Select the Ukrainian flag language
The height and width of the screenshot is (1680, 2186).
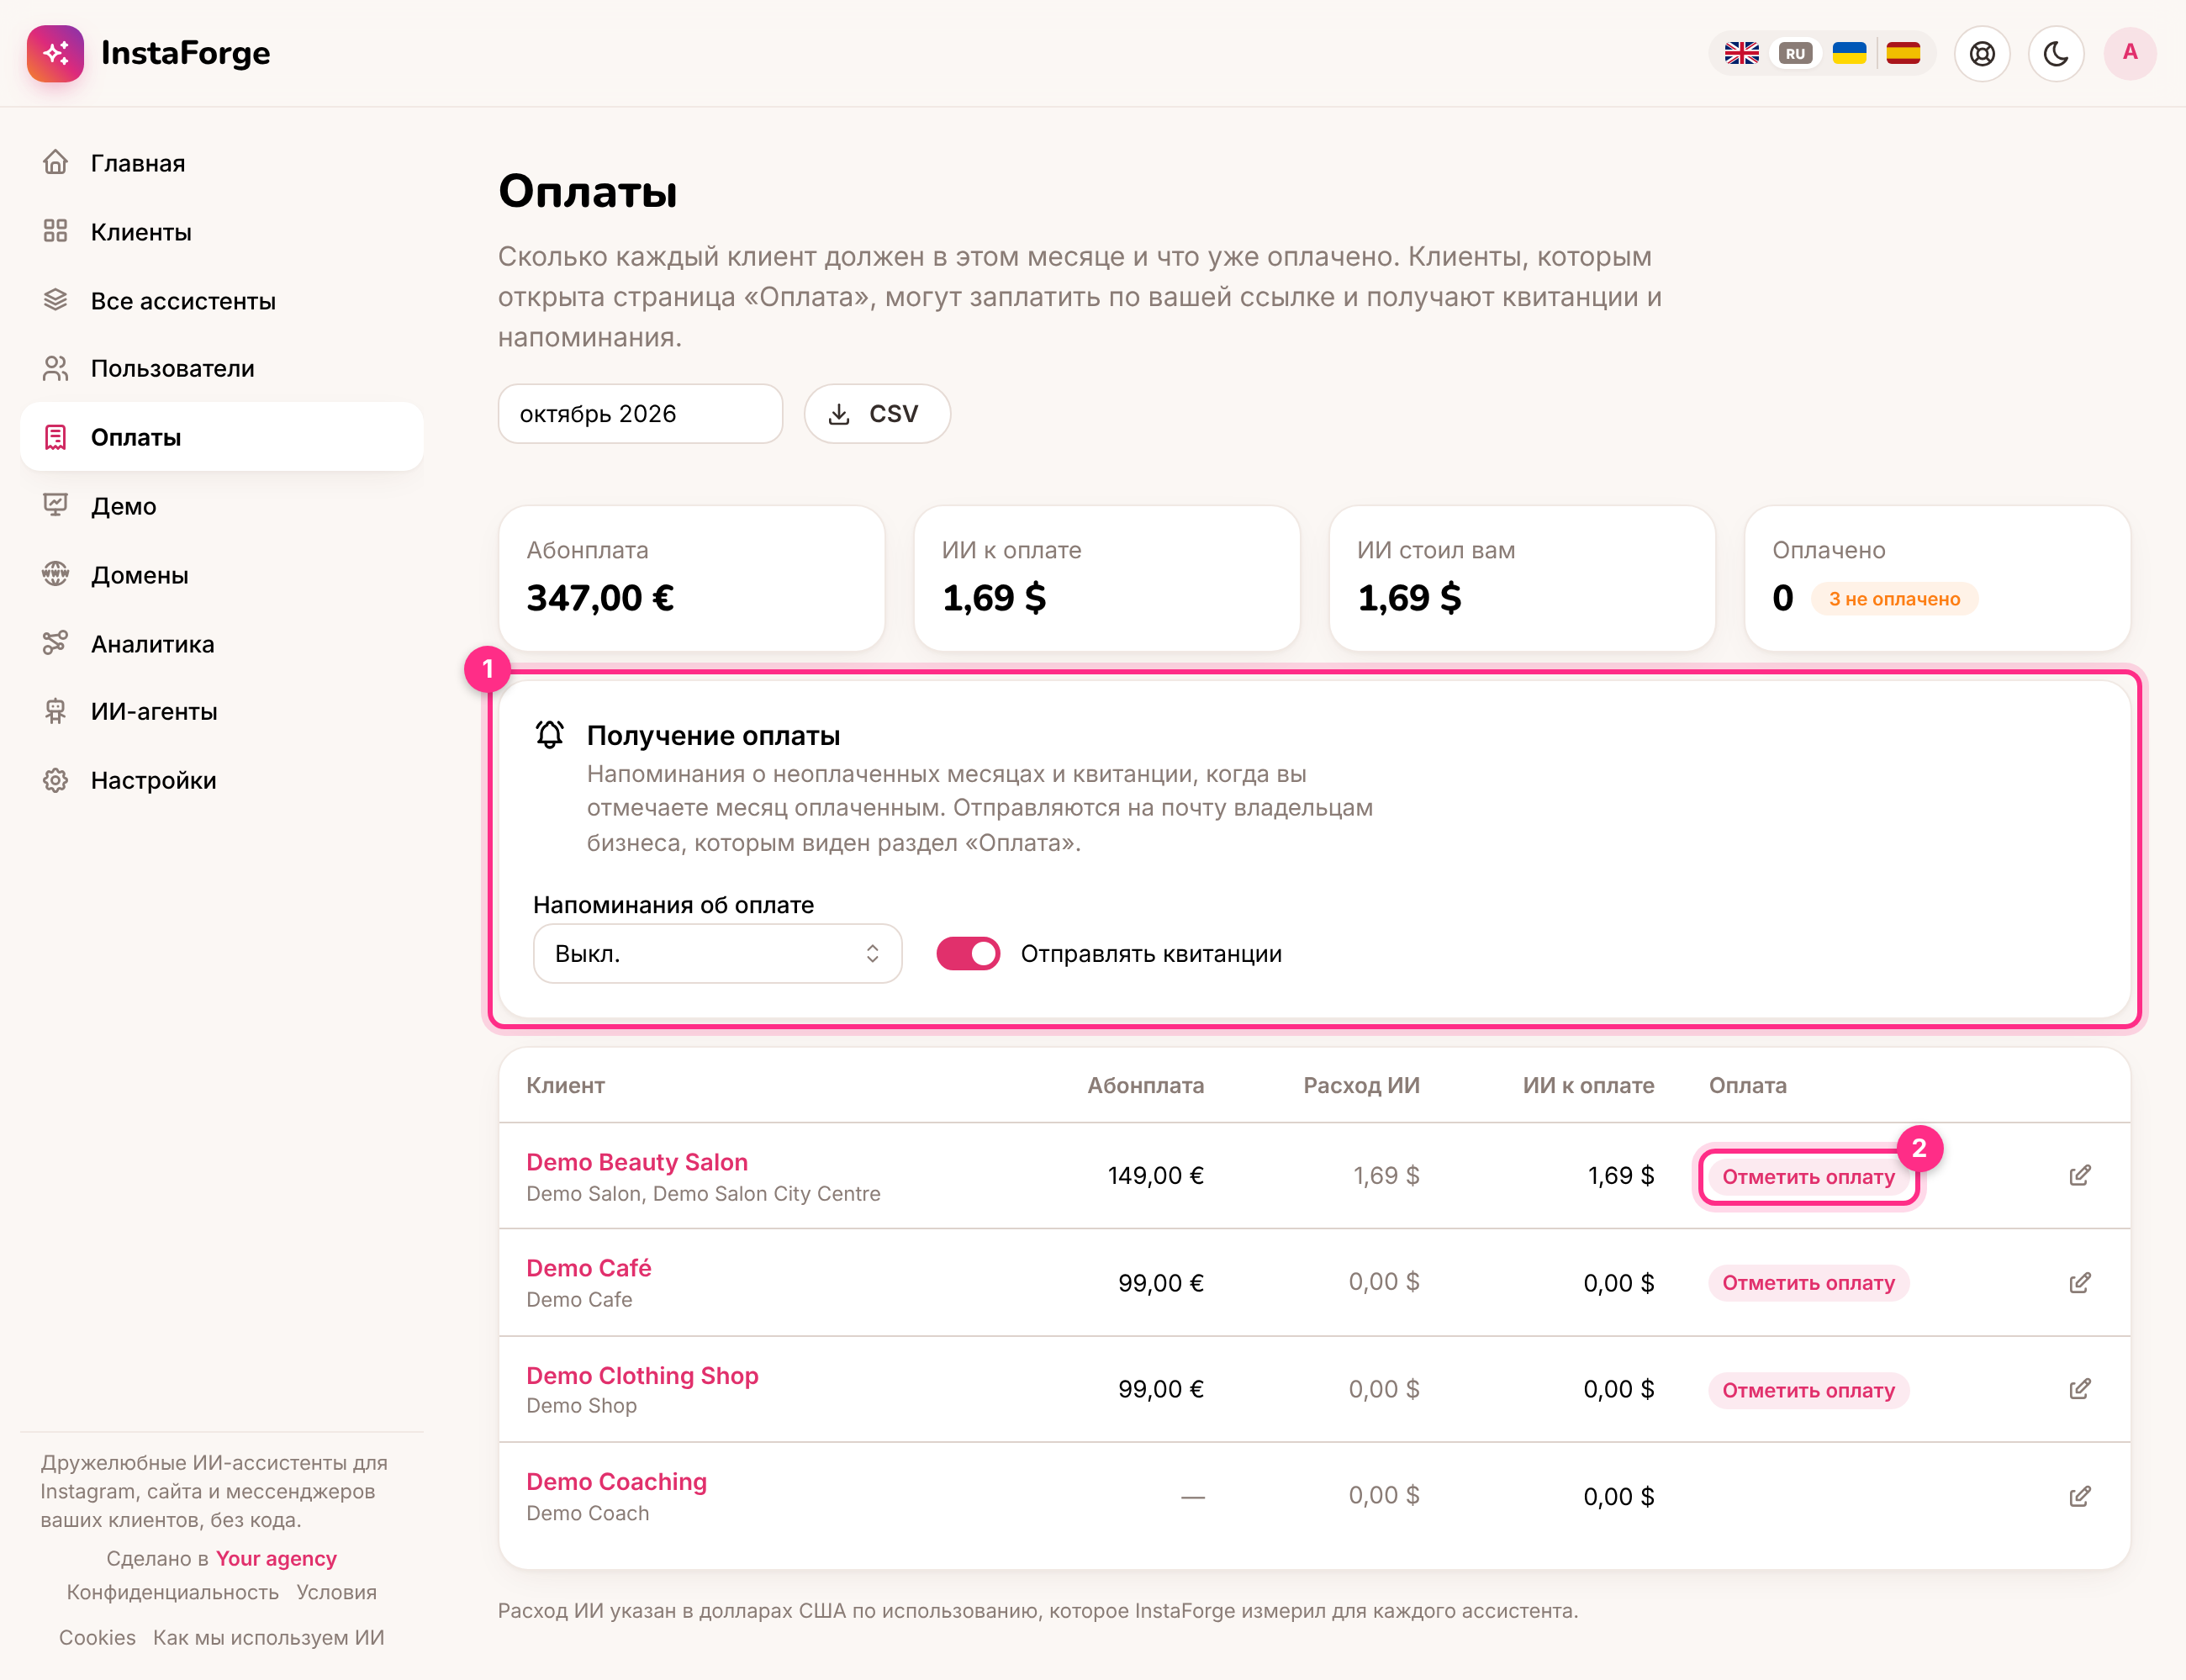click(1849, 54)
